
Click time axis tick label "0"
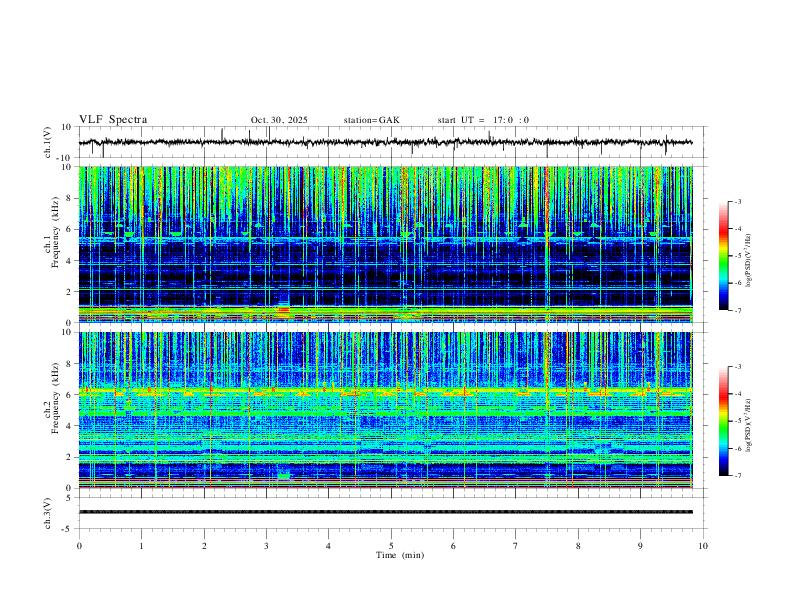(79, 546)
